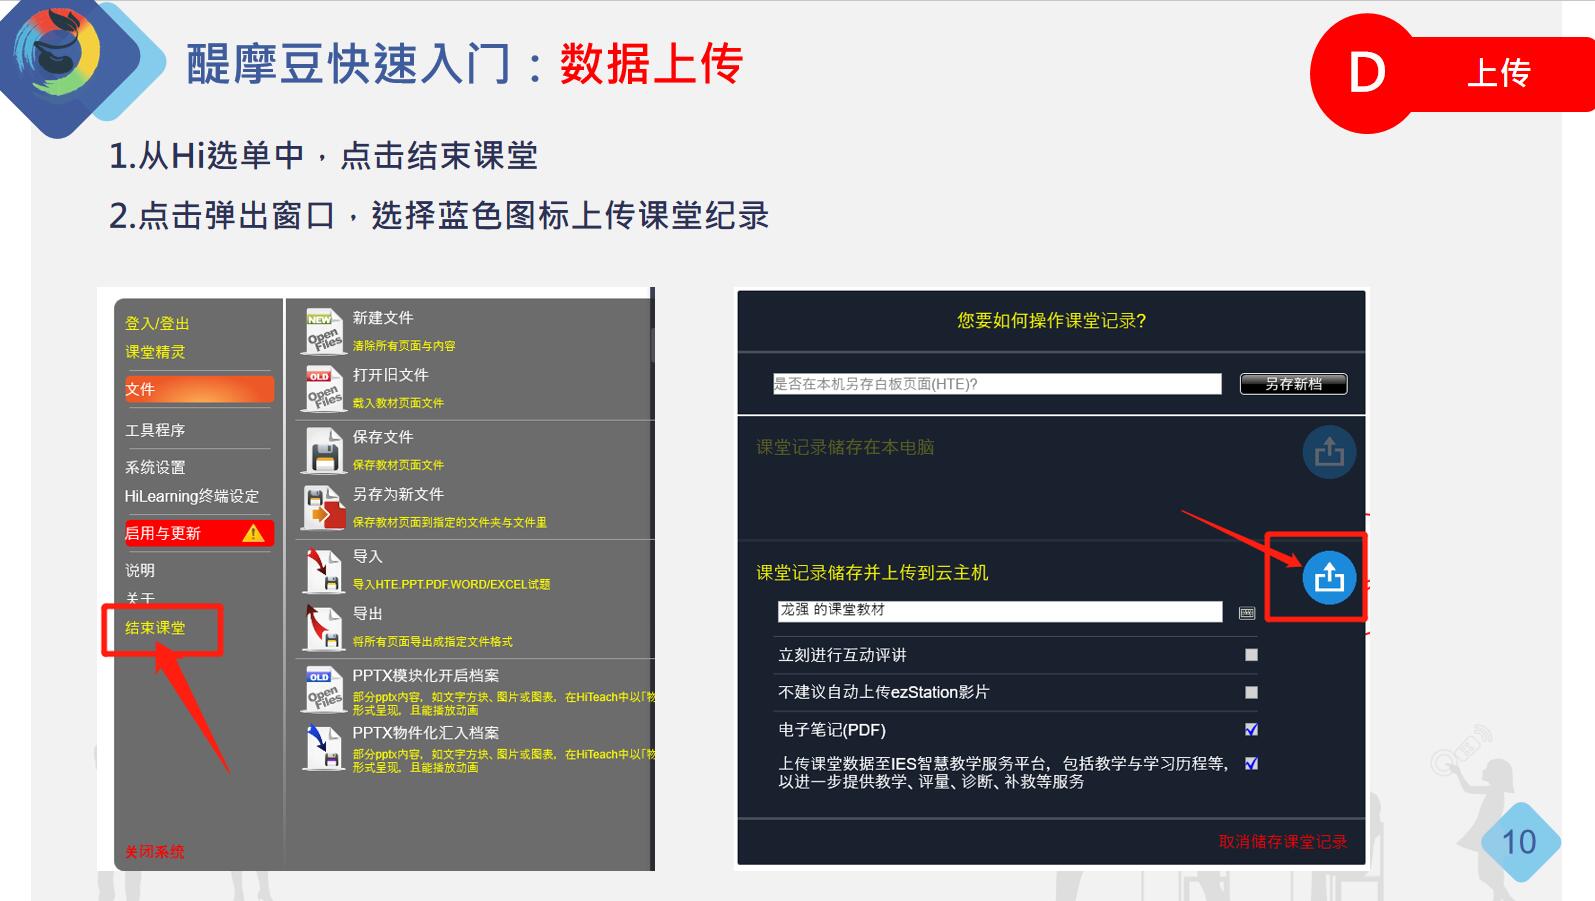Click the Export (导出) icon
This screenshot has height=901, width=1595.
pyautogui.click(x=323, y=627)
